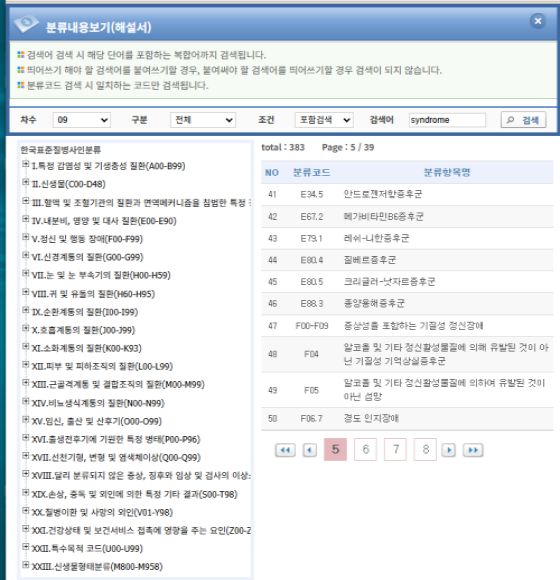This screenshot has width=560, height=580.
Task: Select XXII.특수목적 코드(U00-U99) item
Action: point(87,548)
